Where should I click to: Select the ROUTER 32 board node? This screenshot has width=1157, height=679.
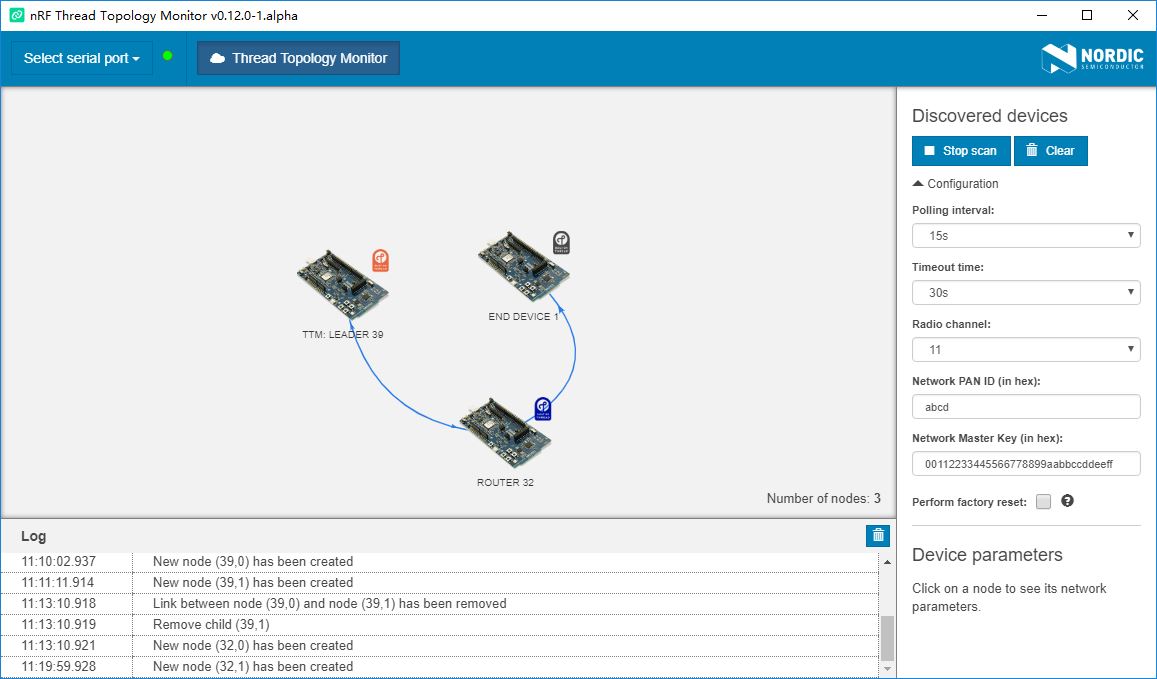[505, 432]
